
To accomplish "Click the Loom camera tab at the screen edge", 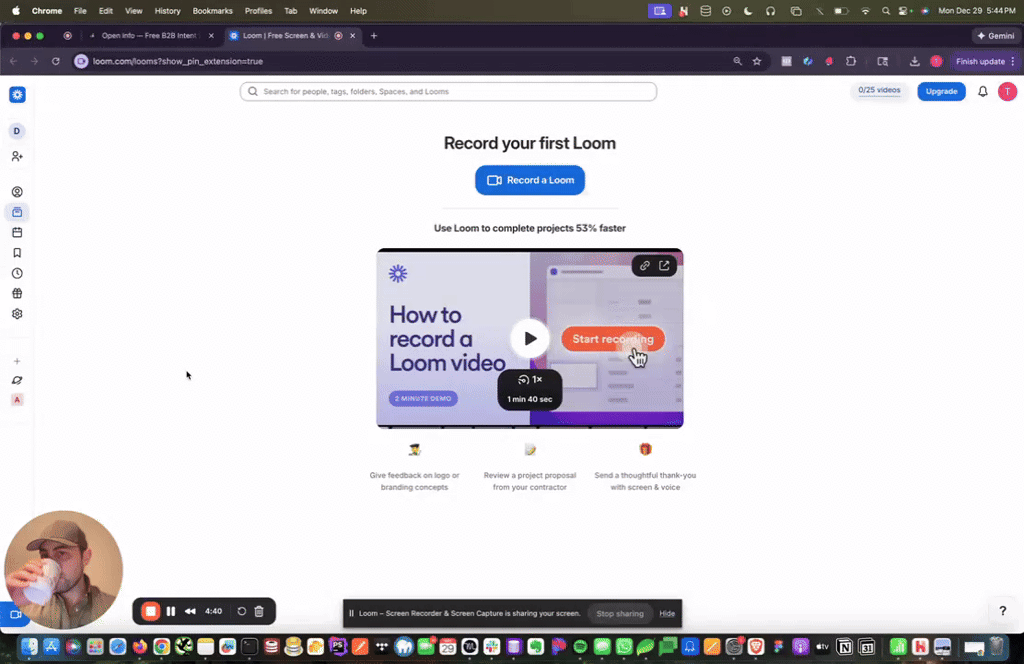I will [14, 614].
